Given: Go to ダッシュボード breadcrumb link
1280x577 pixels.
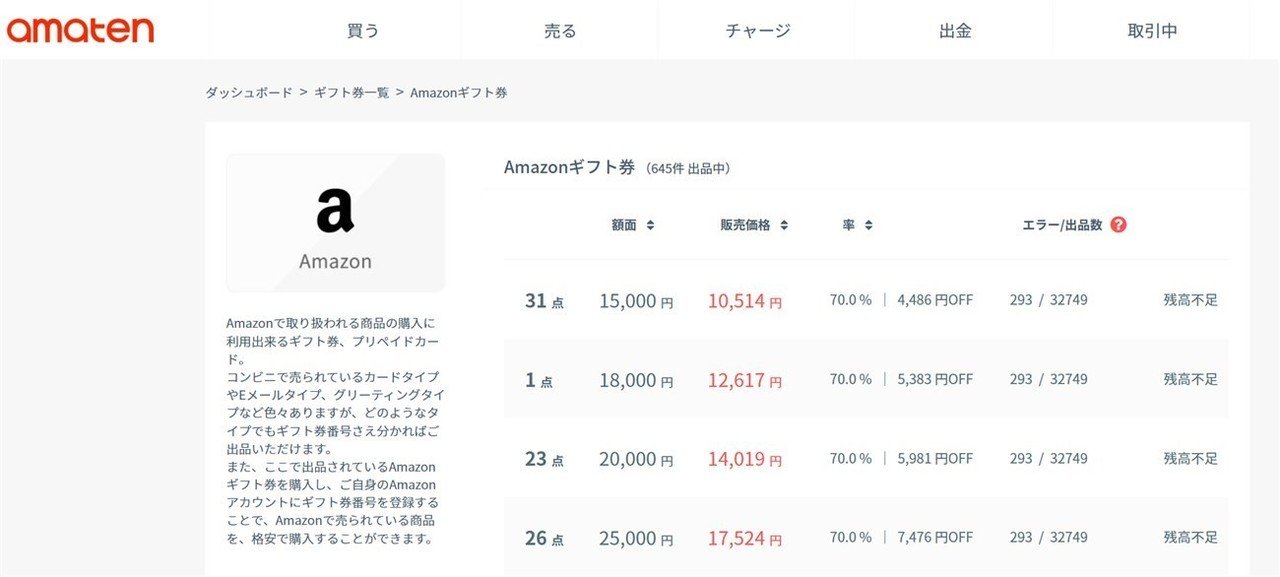Looking at the screenshot, I should [249, 92].
